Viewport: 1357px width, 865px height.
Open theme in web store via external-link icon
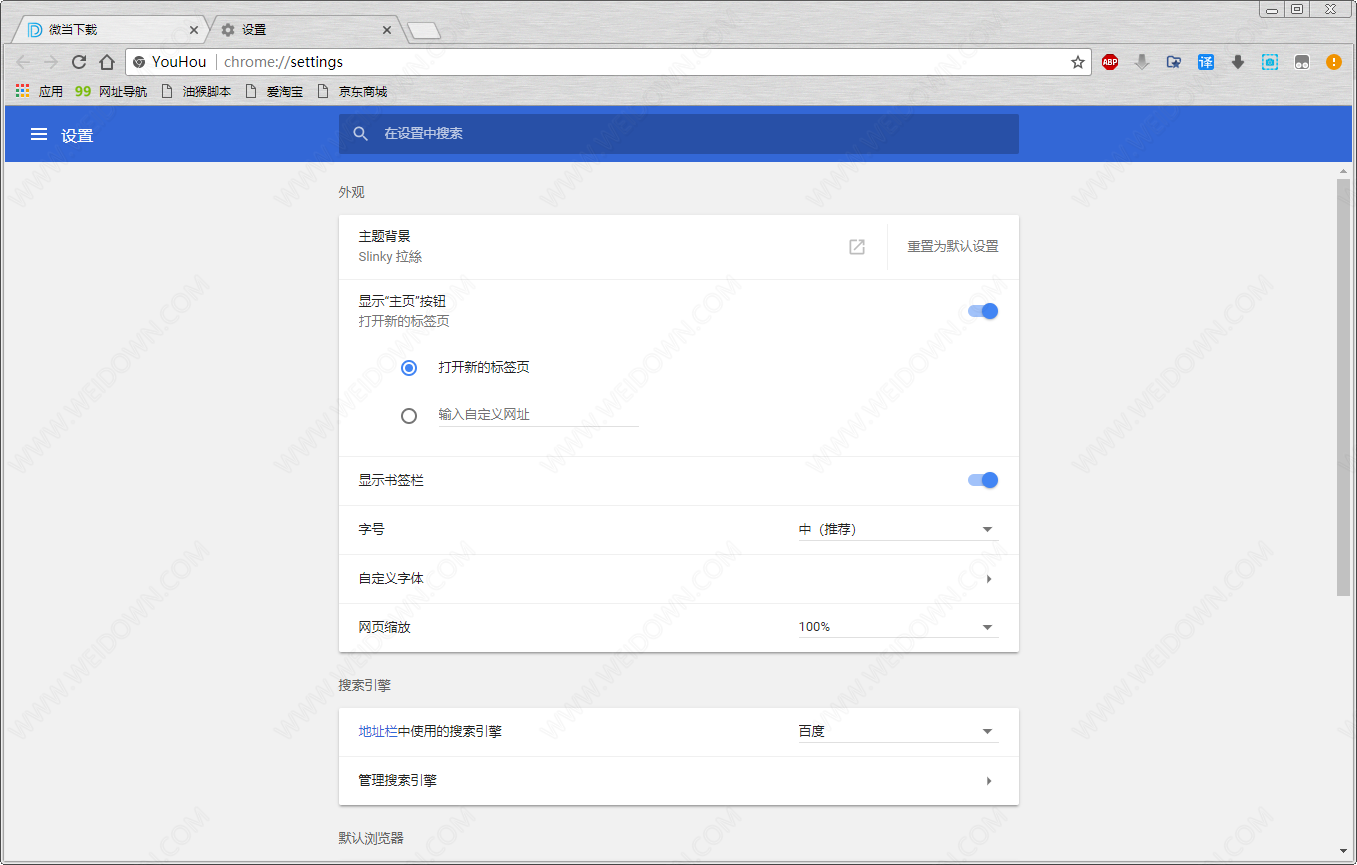(857, 247)
